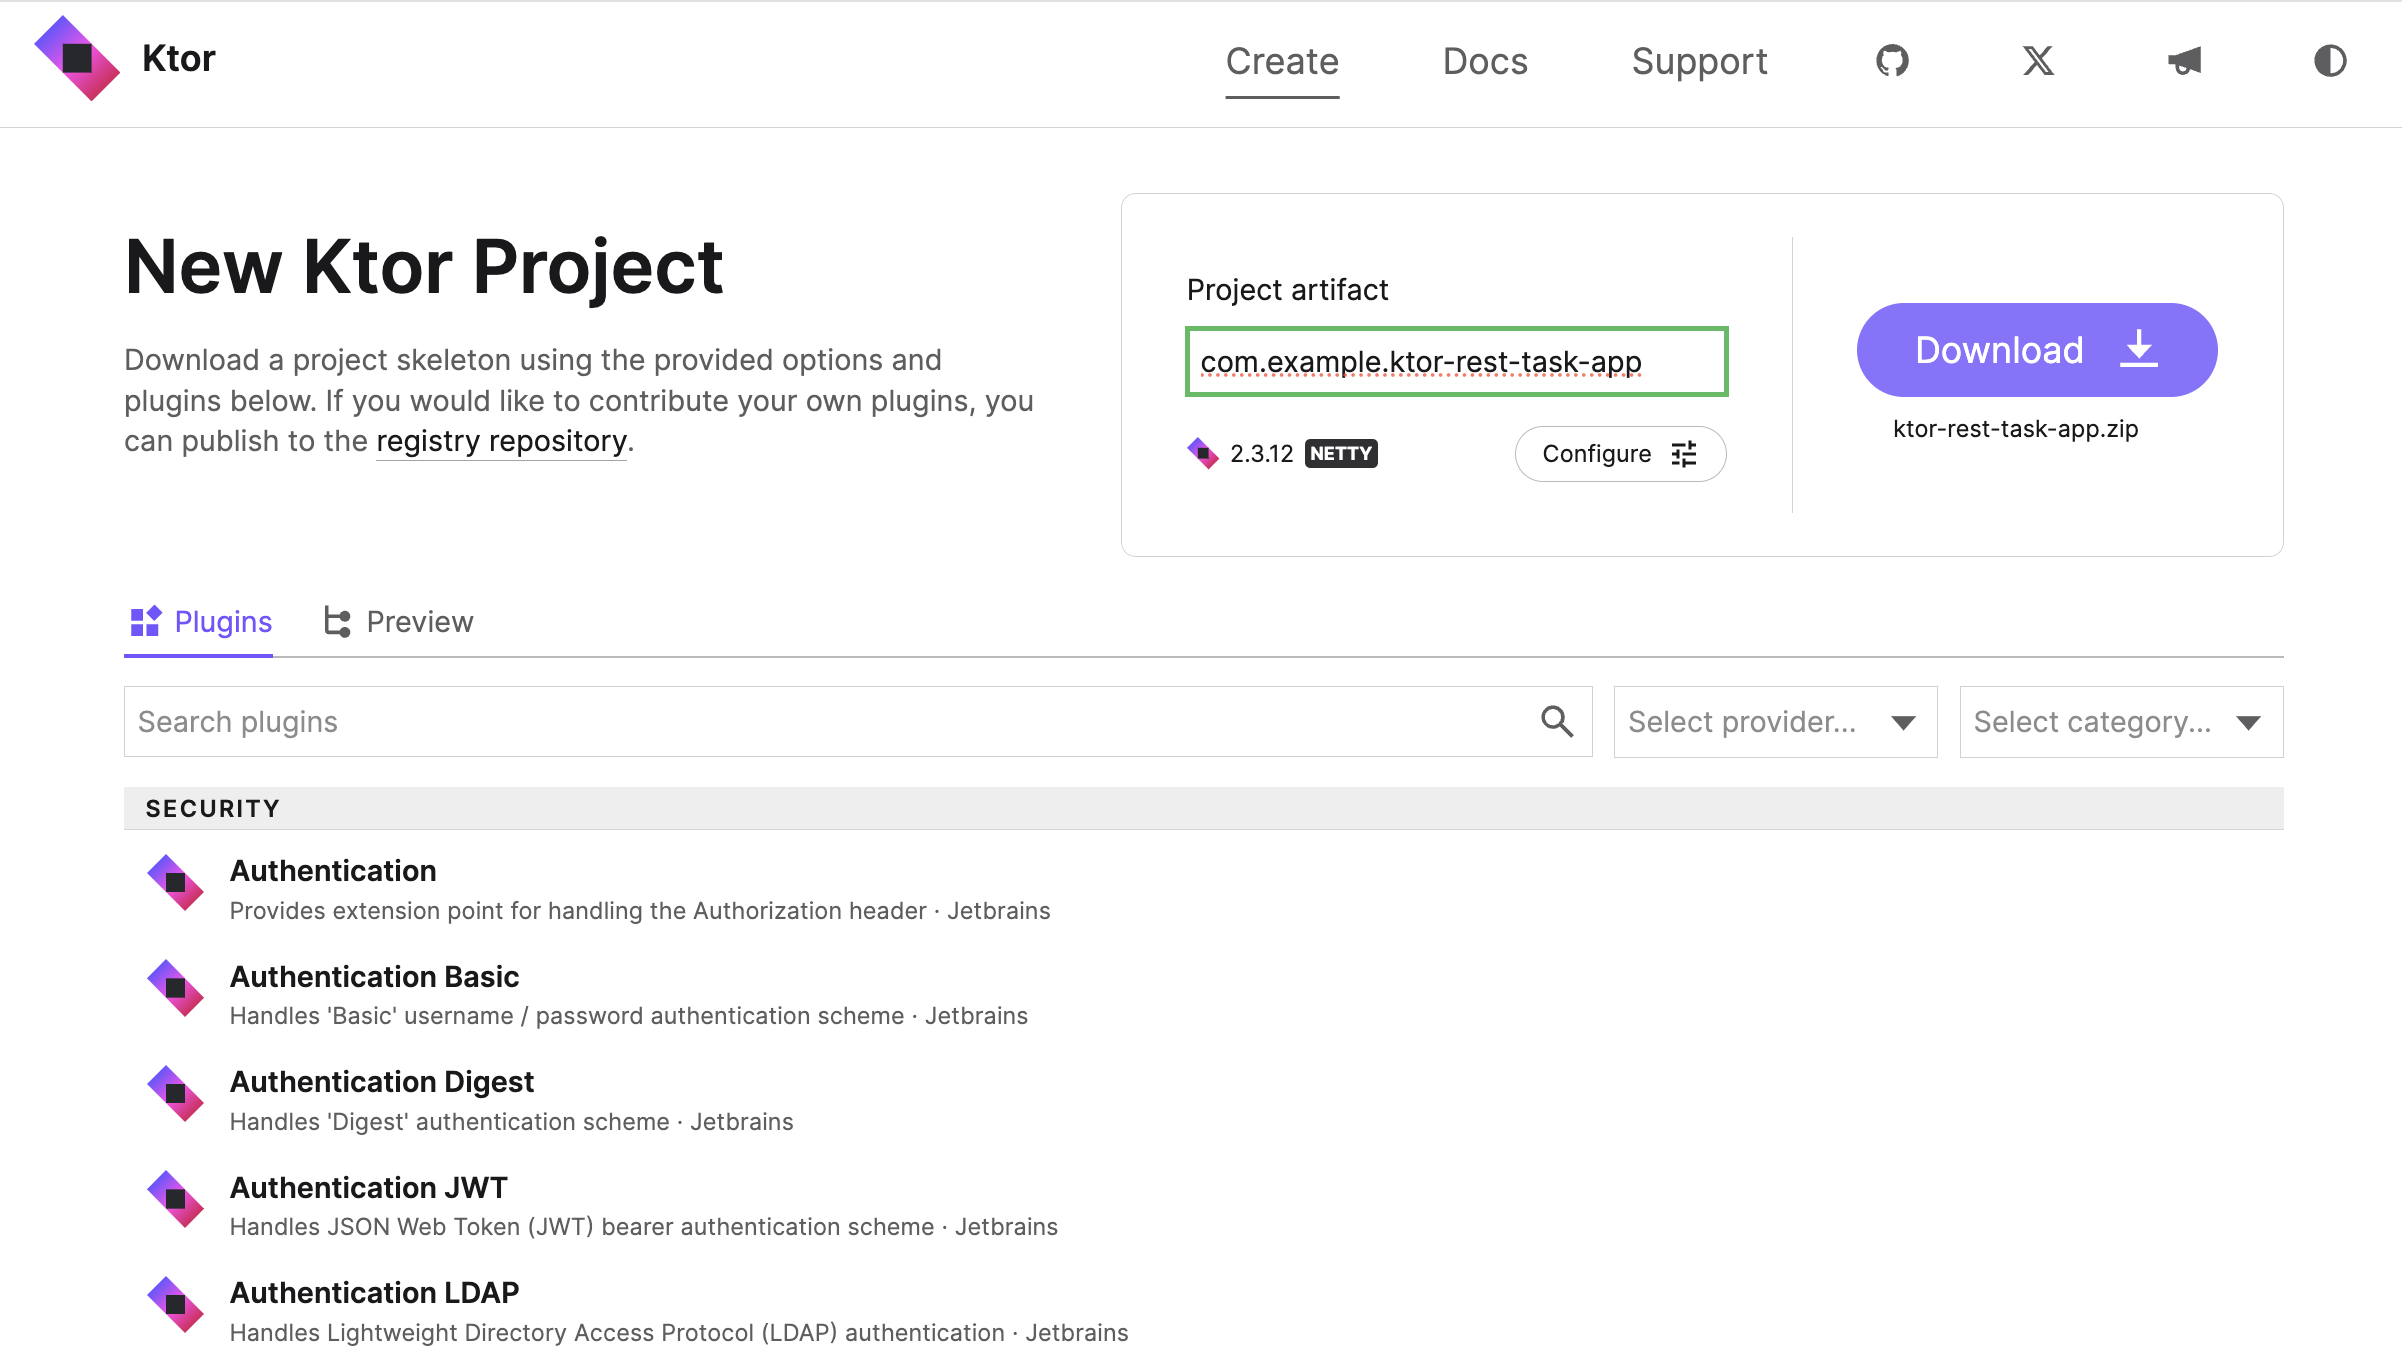
Task: Click the registry repository link
Action: coord(500,440)
